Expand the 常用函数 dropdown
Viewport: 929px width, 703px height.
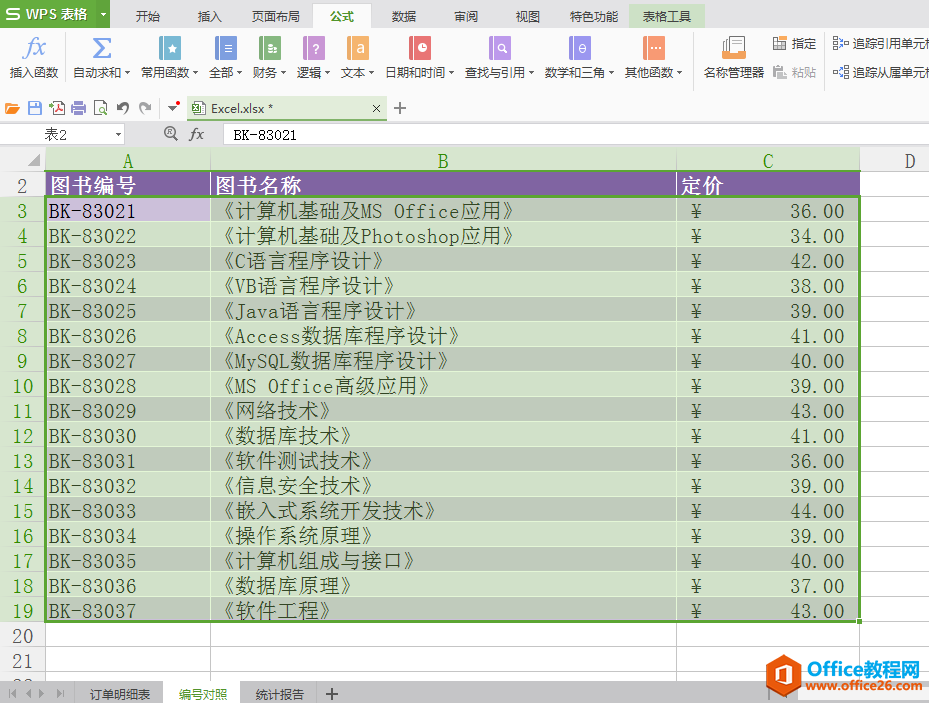195,73
